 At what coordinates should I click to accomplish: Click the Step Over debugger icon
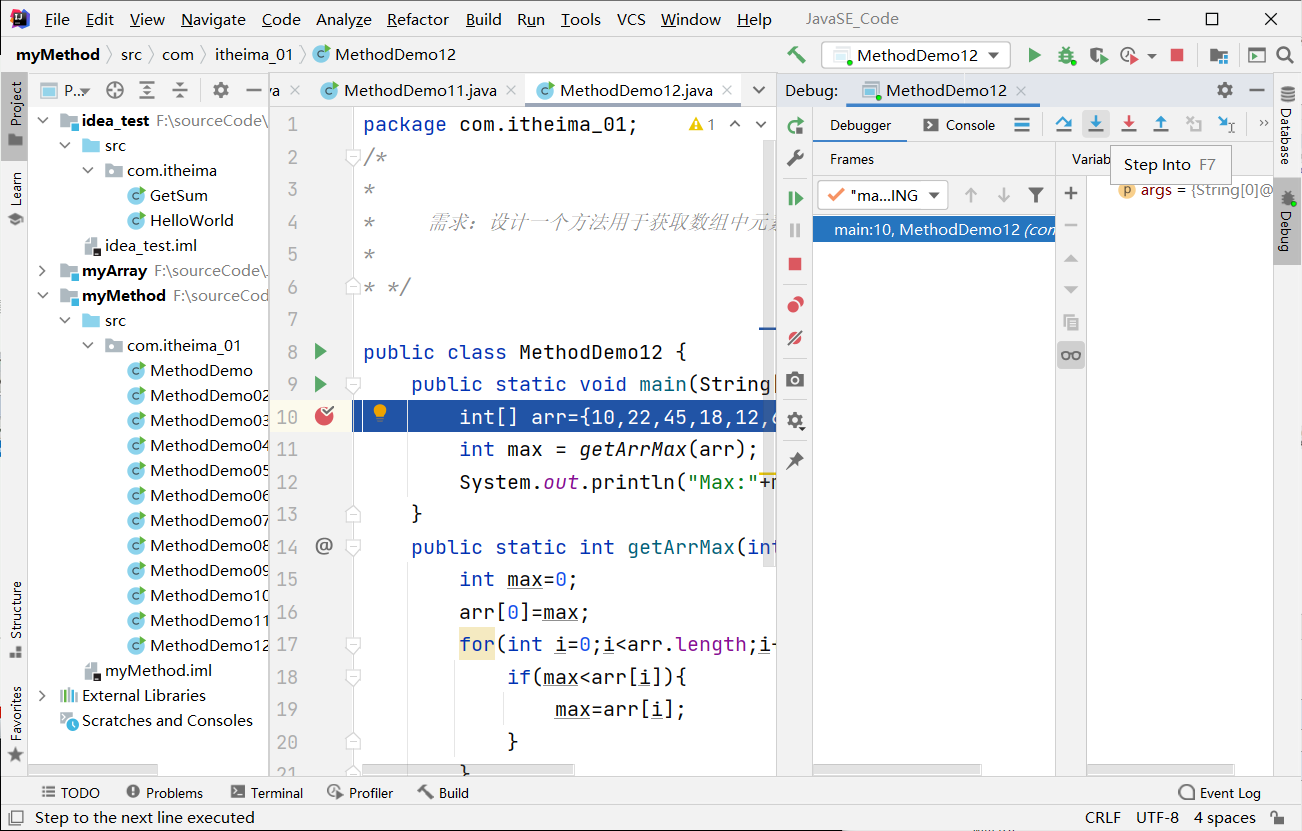click(x=1064, y=124)
